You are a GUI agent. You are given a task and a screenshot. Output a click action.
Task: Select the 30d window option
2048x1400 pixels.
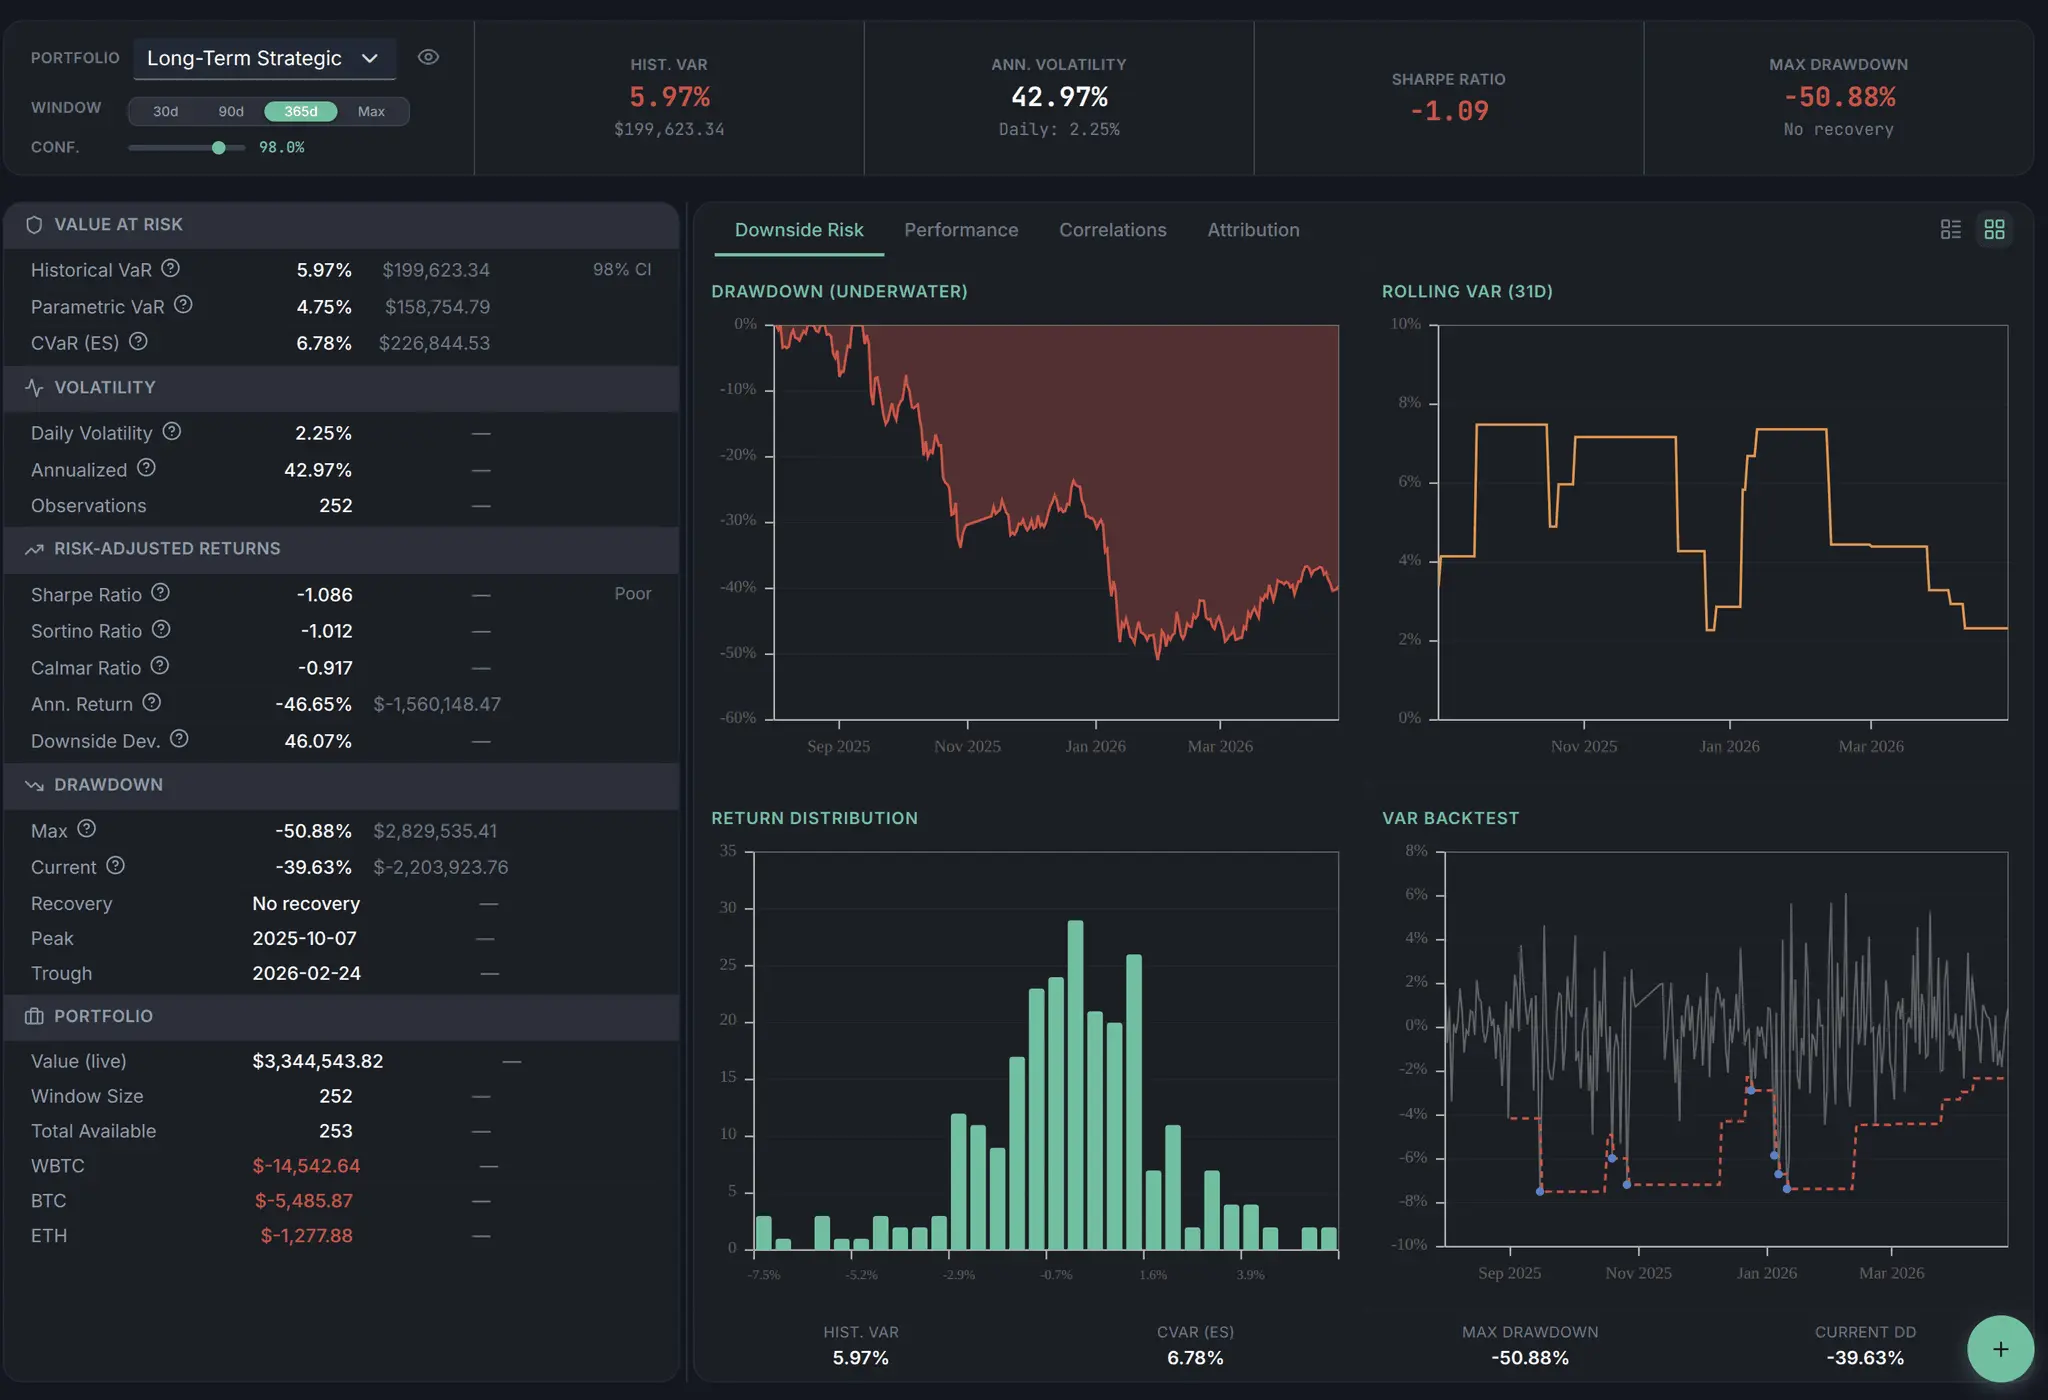165,111
